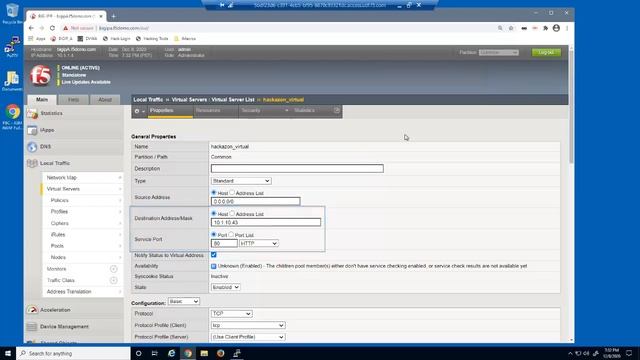Viewport: 640px width, 360px height.
Task: Open the iApps sidebar icon
Action: (x=32, y=130)
